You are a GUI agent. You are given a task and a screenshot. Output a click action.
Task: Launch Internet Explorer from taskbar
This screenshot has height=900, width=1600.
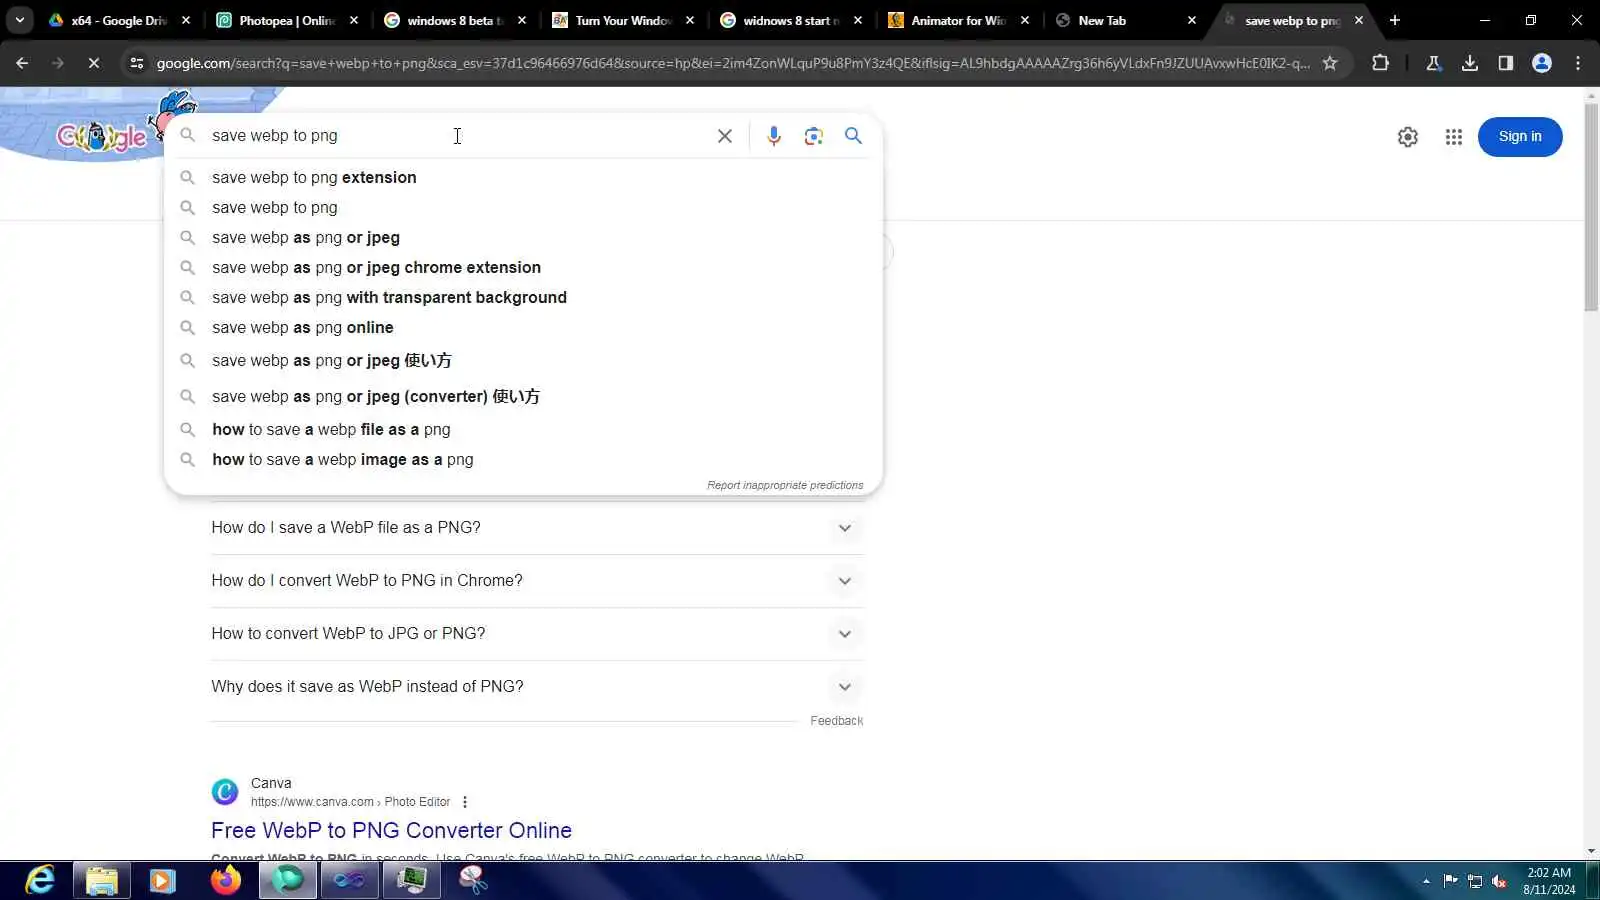point(40,880)
